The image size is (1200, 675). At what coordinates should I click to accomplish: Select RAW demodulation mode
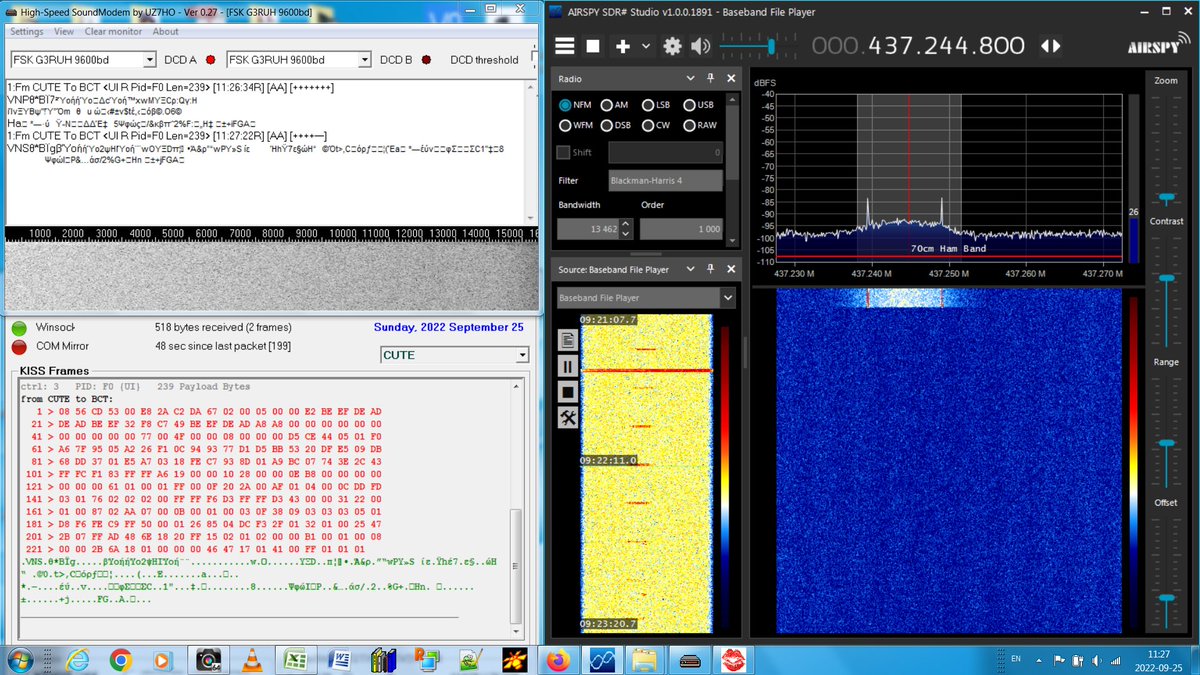(x=700, y=126)
